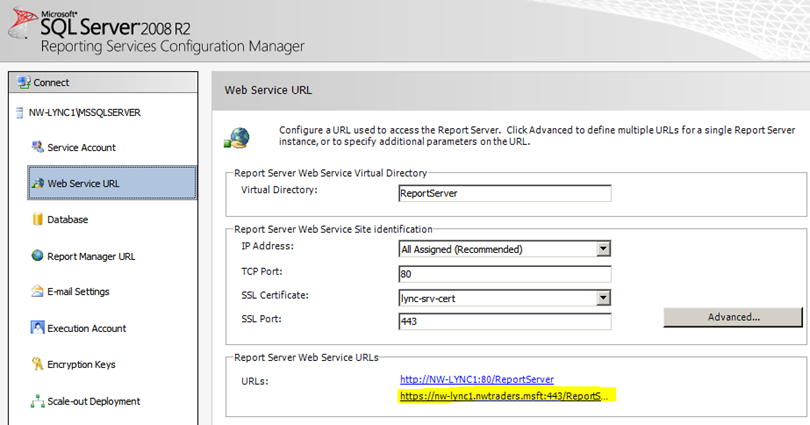Click the Report Server Web Service Site identification title

pos(333,229)
